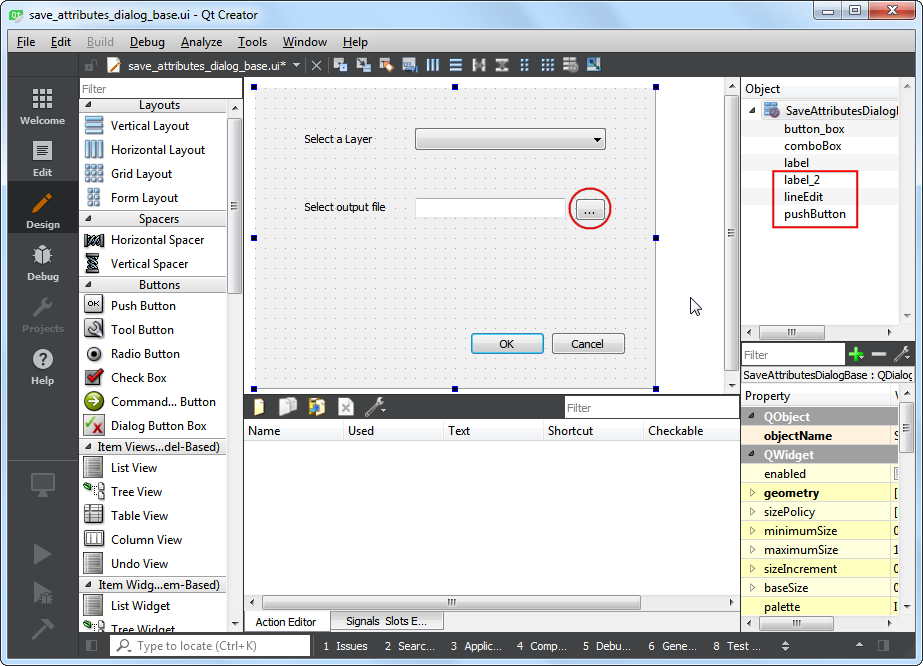Open the Select a Layer combo box
The width and height of the screenshot is (923, 666).
(510, 140)
